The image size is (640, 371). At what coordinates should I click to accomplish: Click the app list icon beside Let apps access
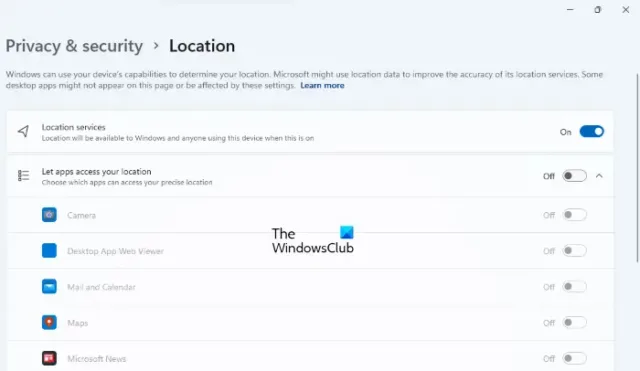(x=23, y=176)
